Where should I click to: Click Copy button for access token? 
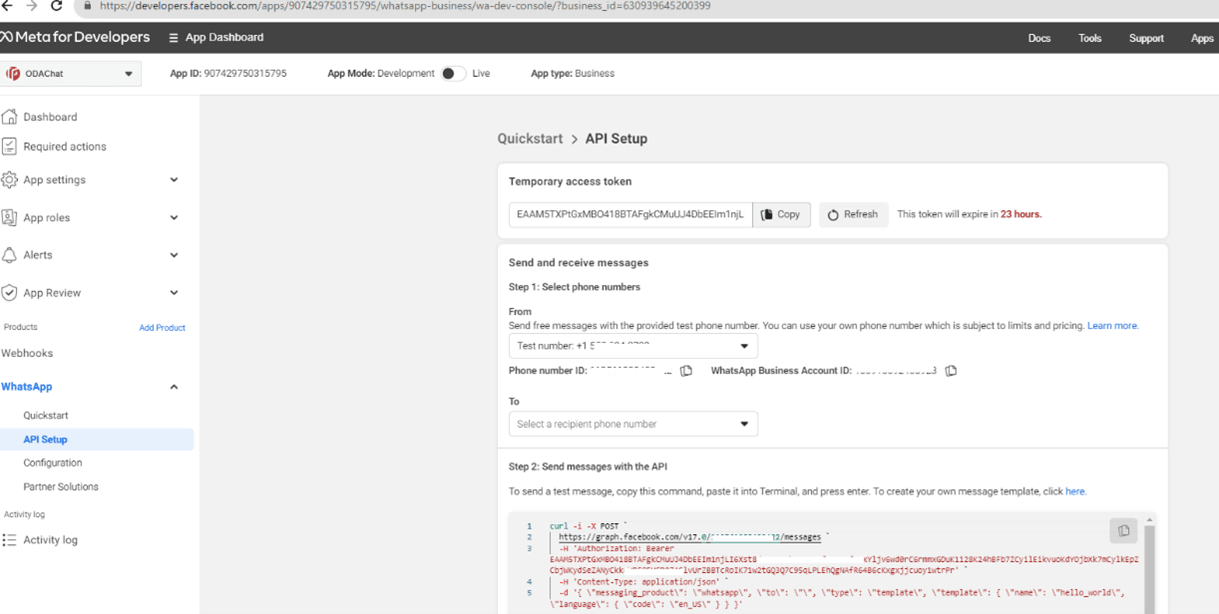click(781, 214)
